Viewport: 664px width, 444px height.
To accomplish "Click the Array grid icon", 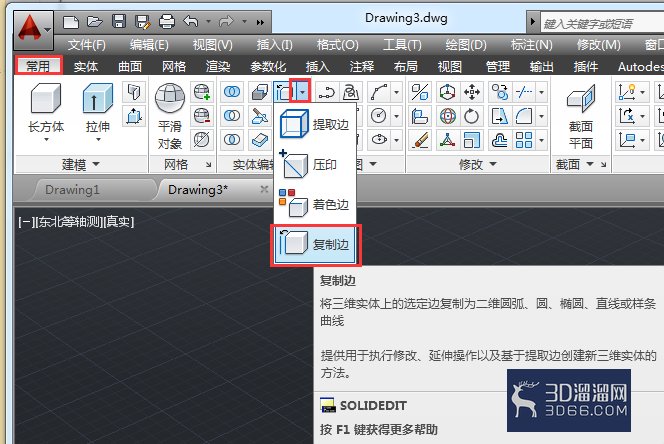I will pos(524,140).
